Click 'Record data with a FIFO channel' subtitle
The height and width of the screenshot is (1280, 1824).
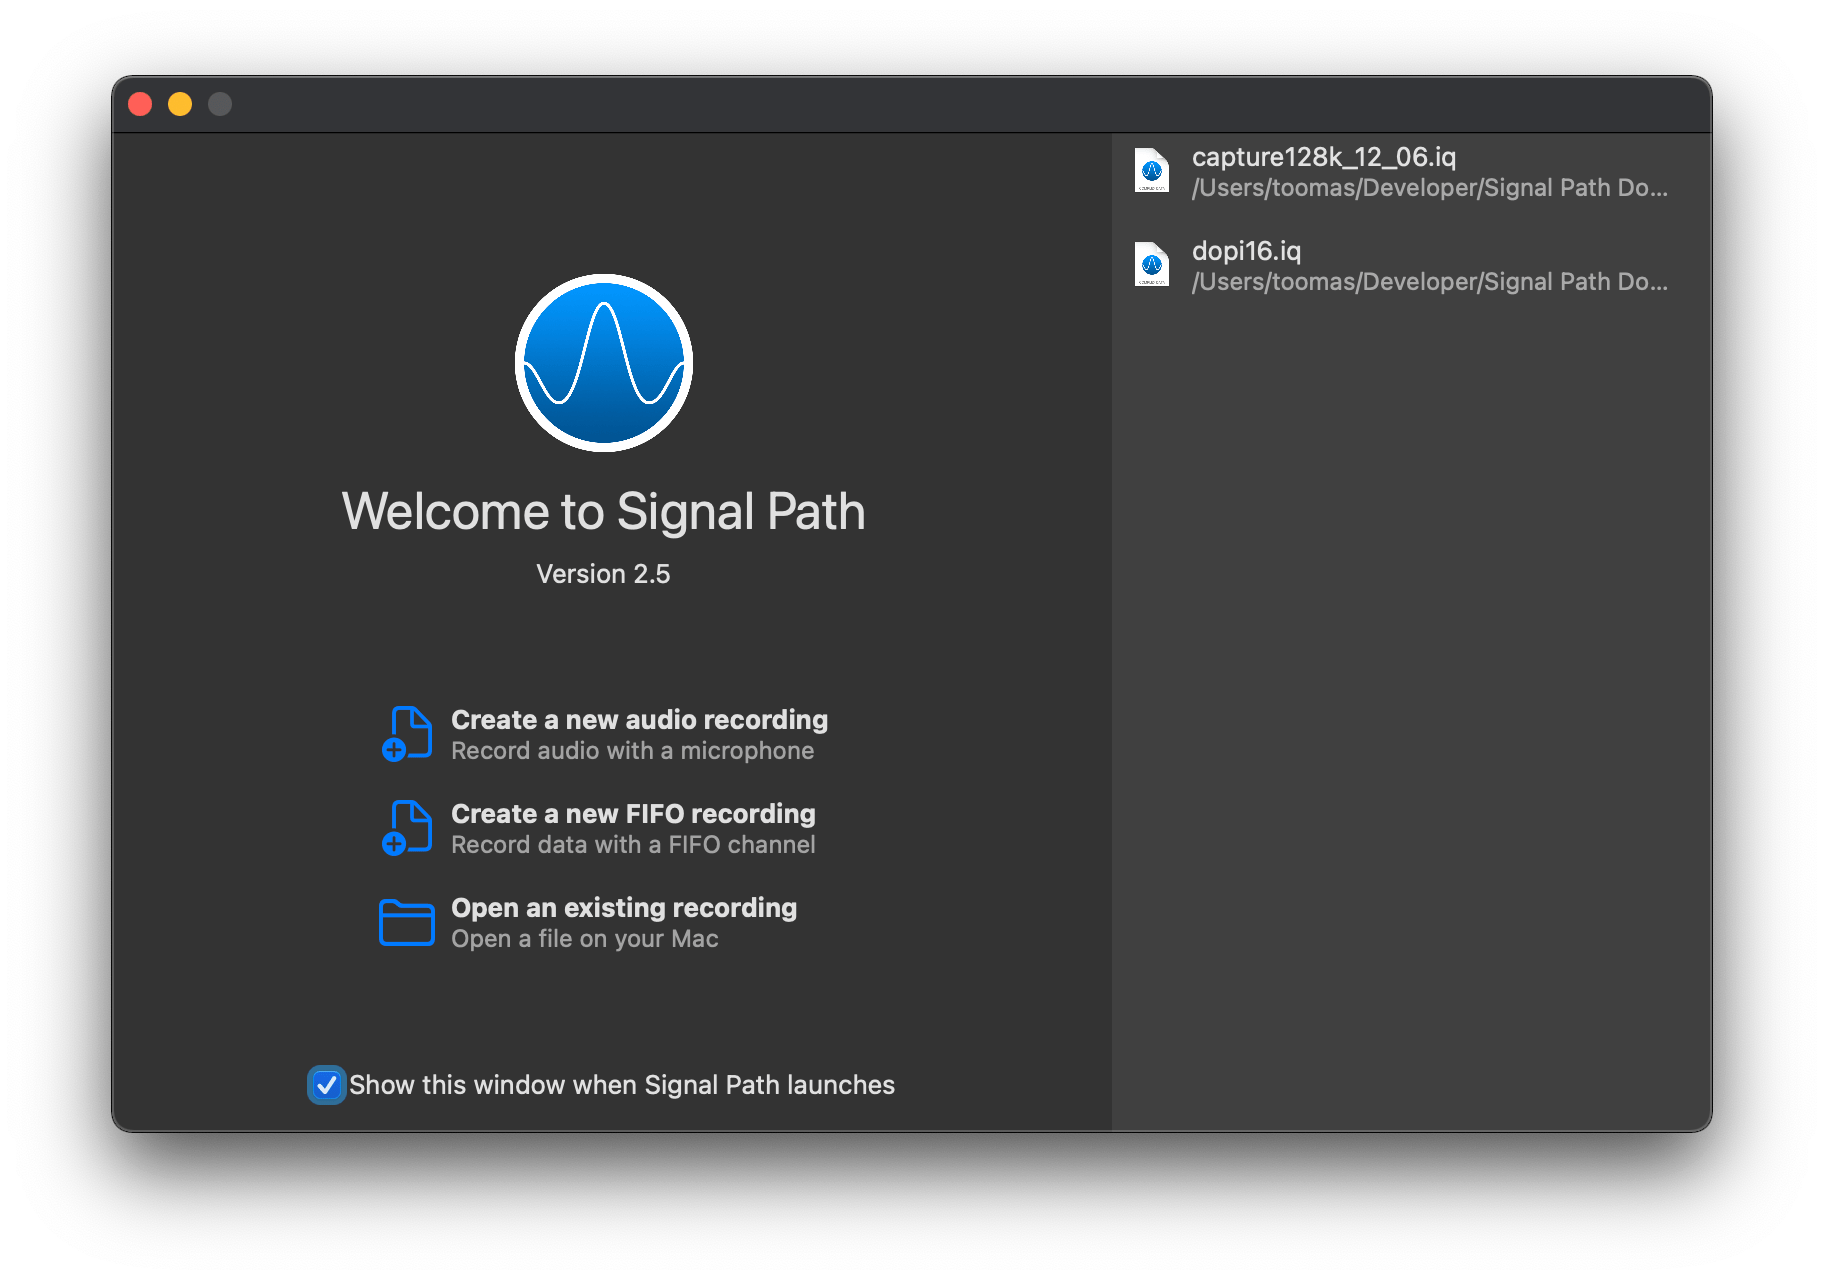633,845
